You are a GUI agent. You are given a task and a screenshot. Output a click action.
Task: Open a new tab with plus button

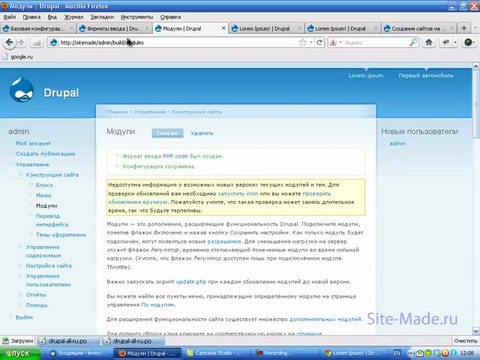pyautogui.click(x=464, y=28)
